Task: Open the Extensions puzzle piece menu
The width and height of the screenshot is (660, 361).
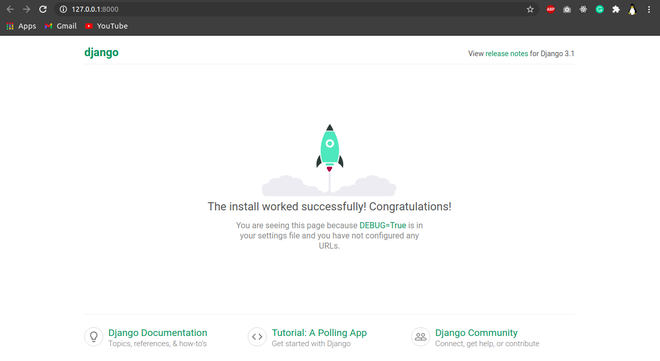Action: 616,9
